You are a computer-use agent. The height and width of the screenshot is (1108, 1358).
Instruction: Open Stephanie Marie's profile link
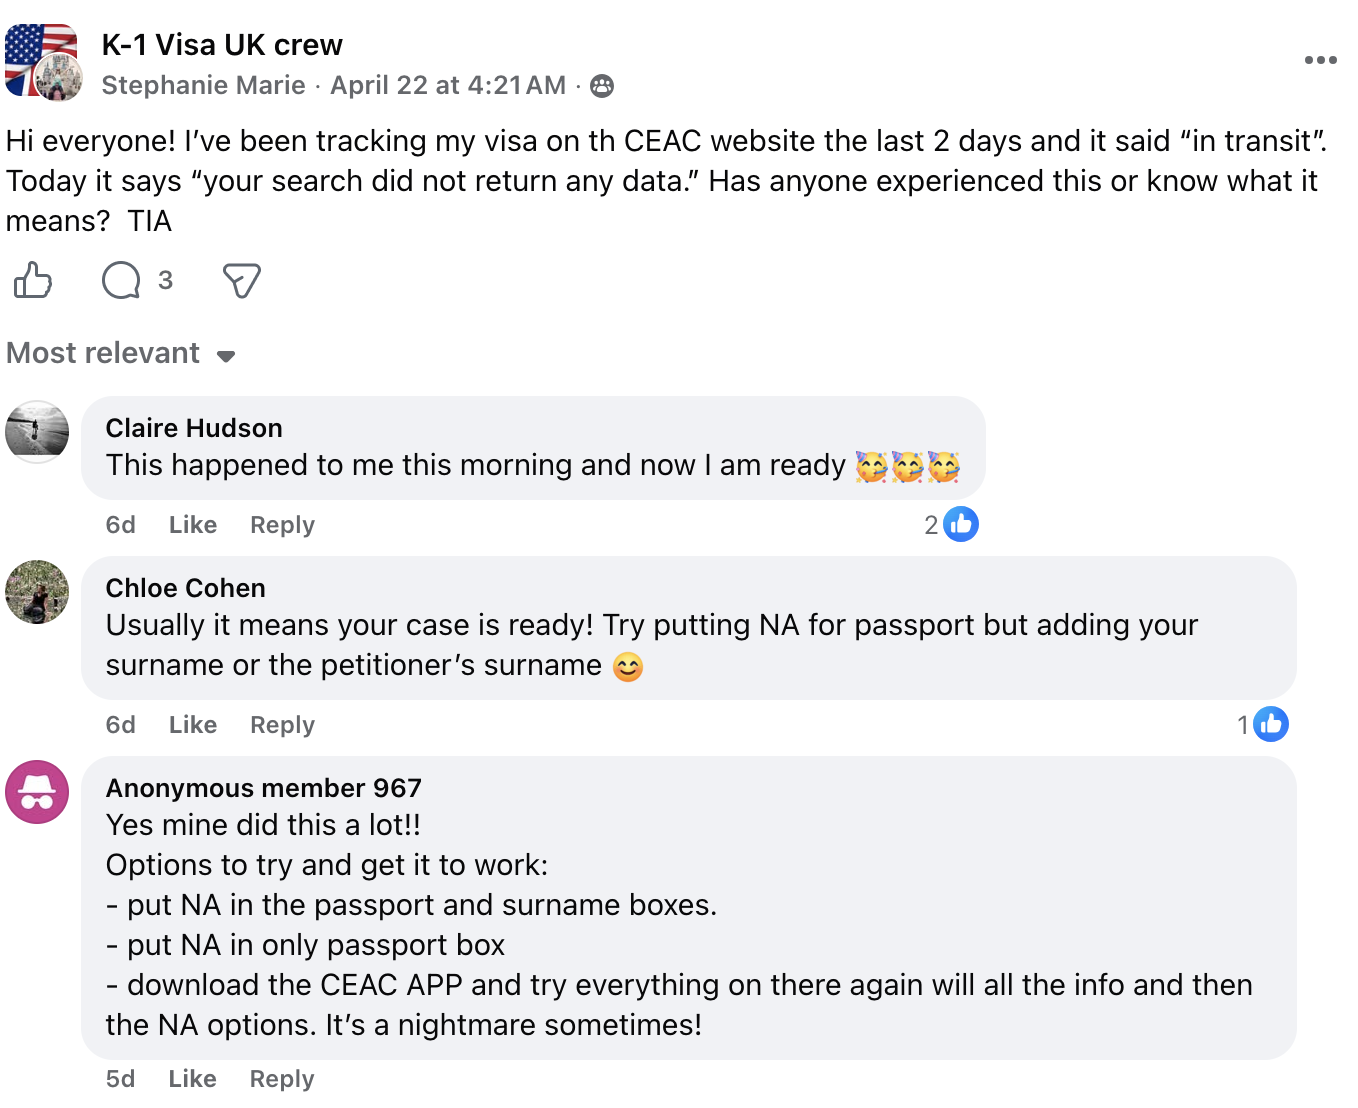coord(203,86)
